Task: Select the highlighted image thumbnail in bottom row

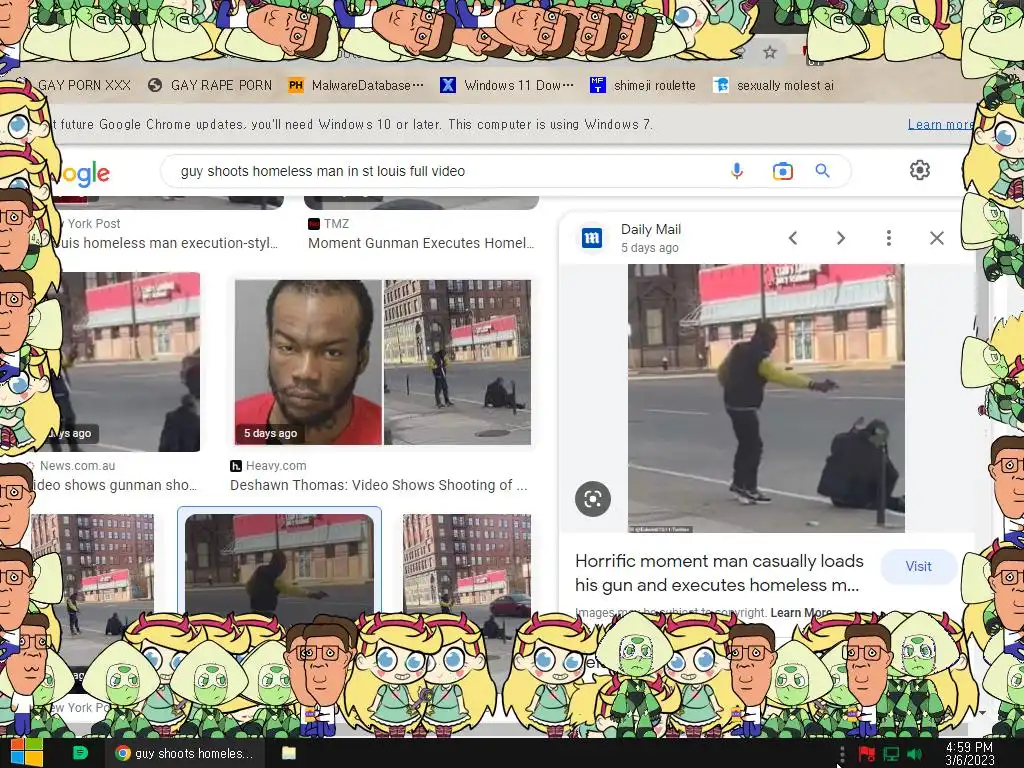Action: point(280,563)
